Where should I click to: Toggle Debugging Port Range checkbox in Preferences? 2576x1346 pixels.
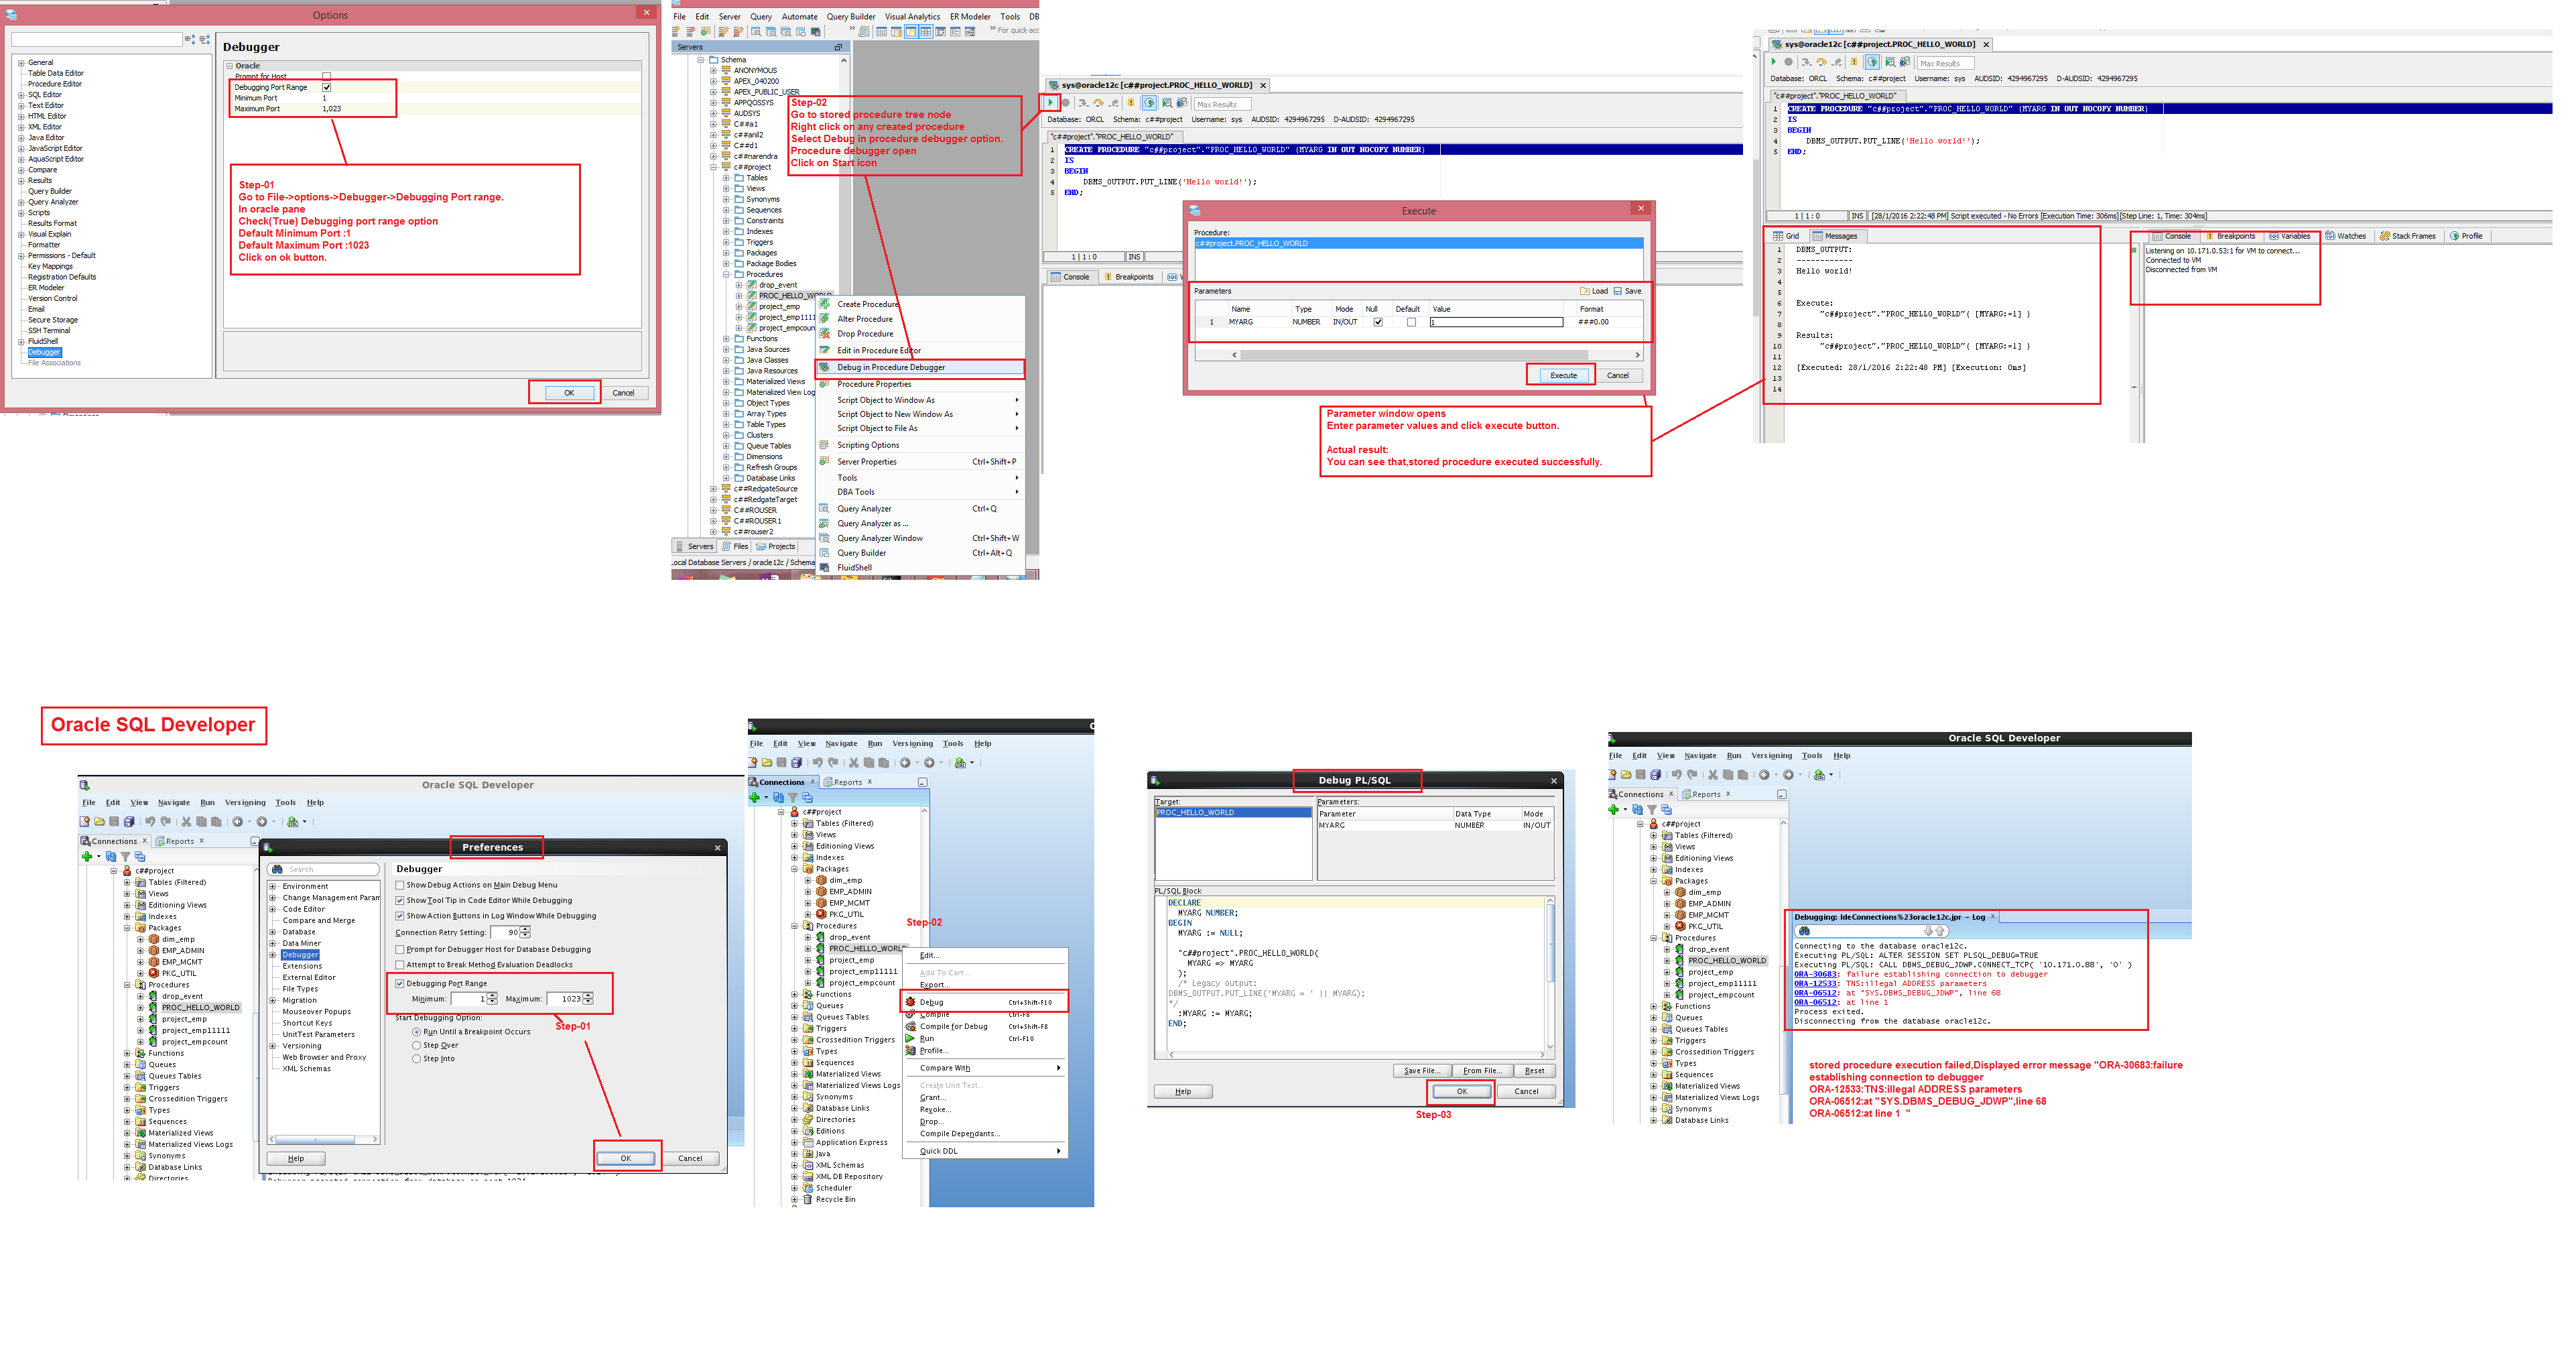pyautogui.click(x=400, y=983)
